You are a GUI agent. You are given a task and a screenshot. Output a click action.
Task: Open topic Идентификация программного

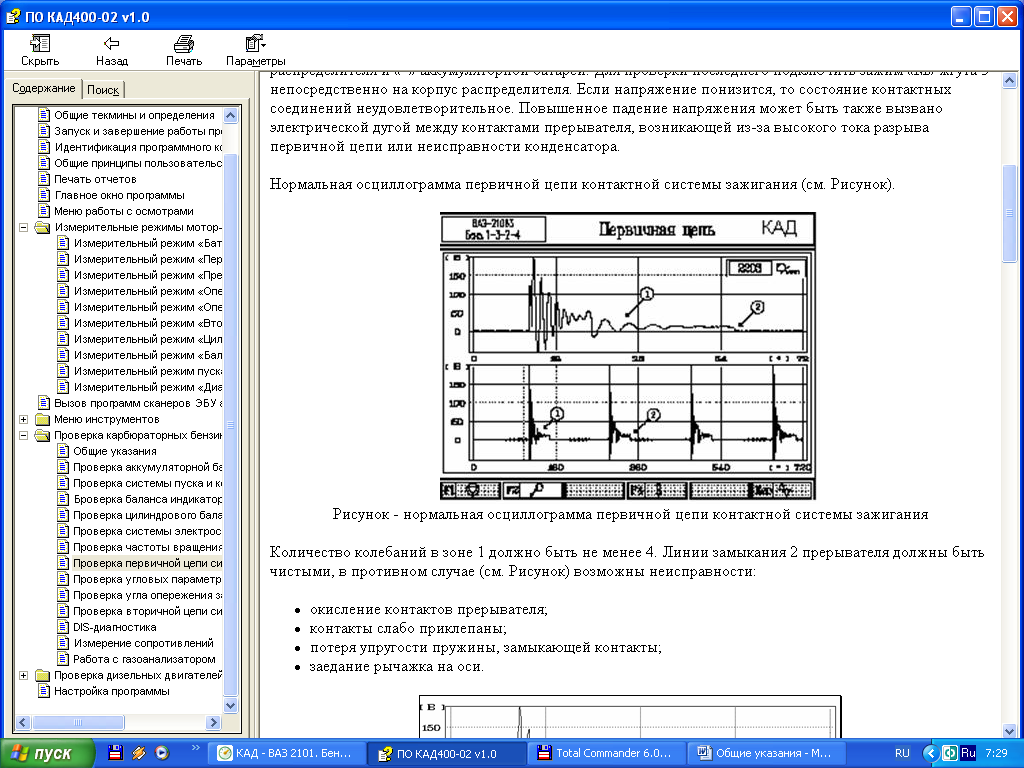[x=138, y=147]
